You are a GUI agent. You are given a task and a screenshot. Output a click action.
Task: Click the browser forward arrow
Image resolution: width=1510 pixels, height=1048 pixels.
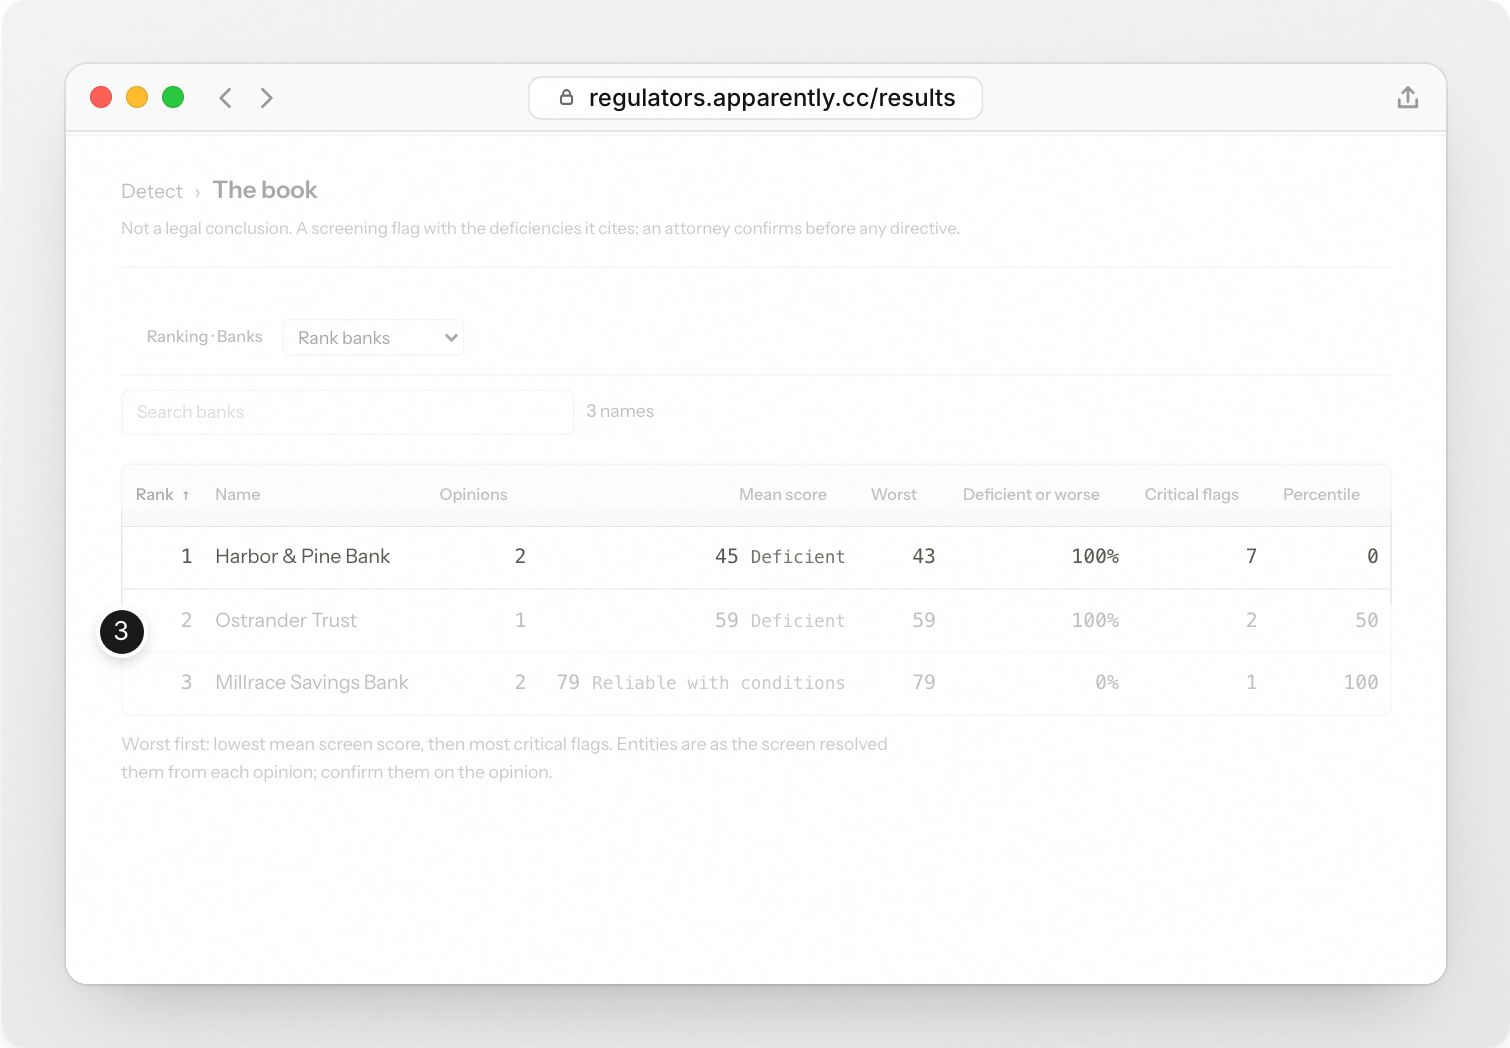266,97
